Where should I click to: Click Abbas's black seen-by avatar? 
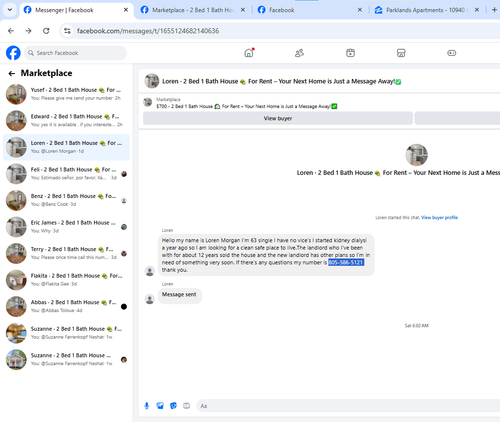coord(124,307)
